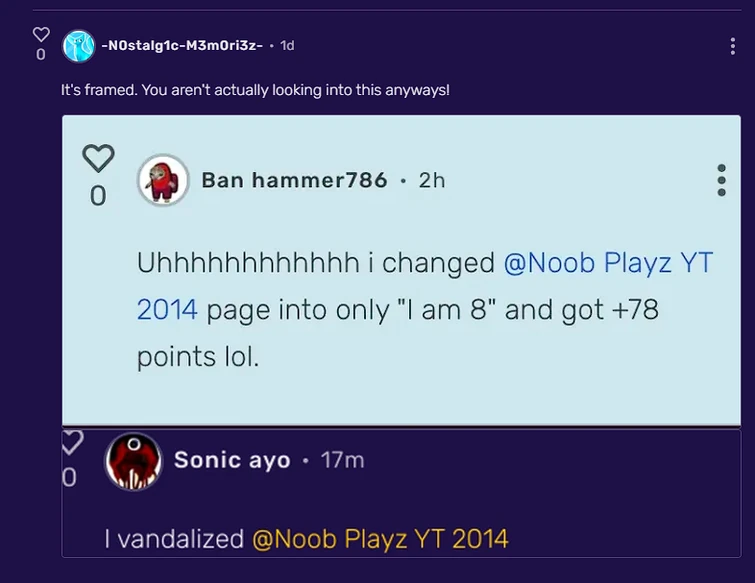Open Sonic ayo's dark red avatar

tap(133, 461)
